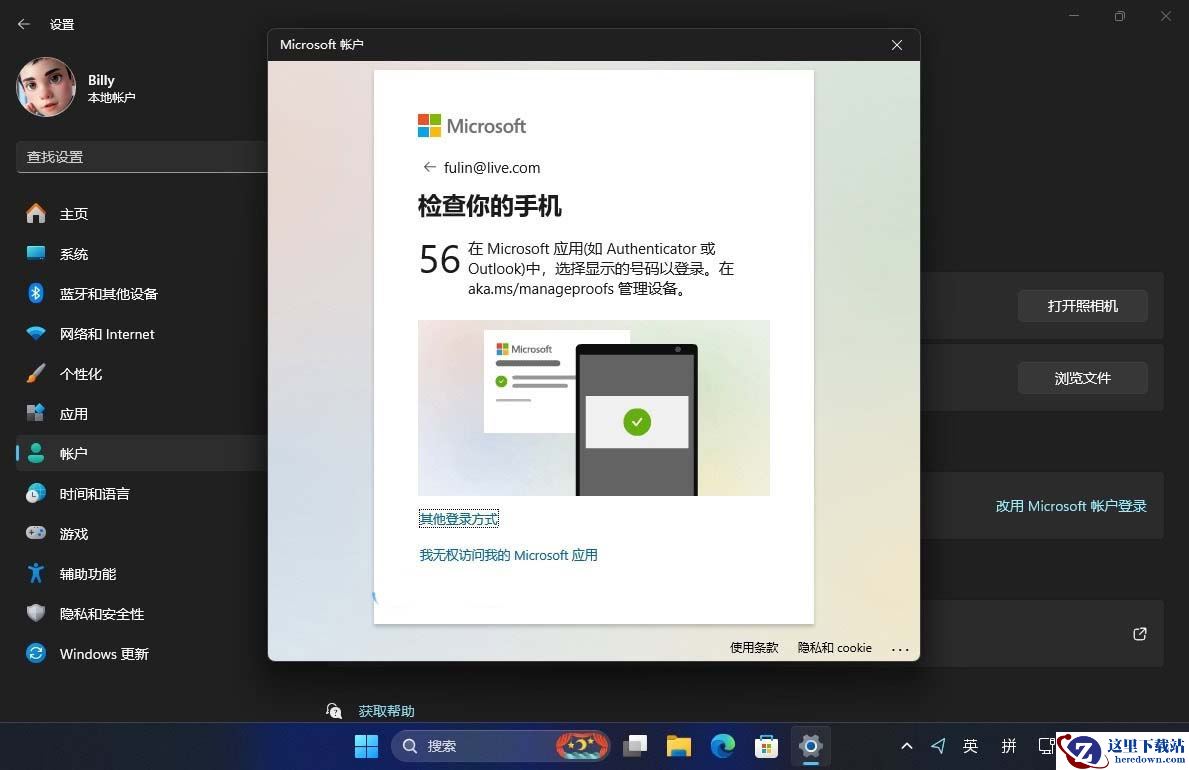Click the Bluetooth icon in sidebar
The width and height of the screenshot is (1189, 770).
(x=36, y=293)
